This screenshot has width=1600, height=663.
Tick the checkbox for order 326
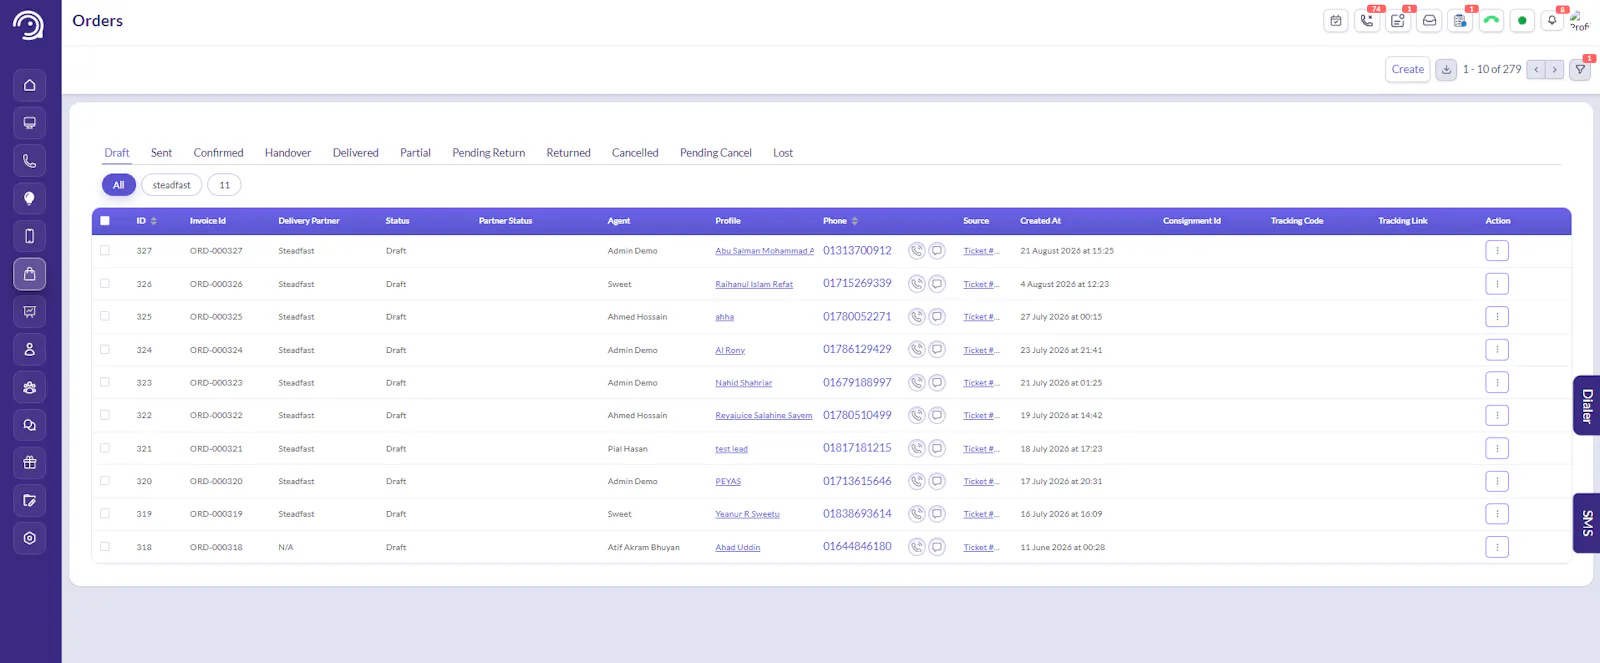[105, 284]
